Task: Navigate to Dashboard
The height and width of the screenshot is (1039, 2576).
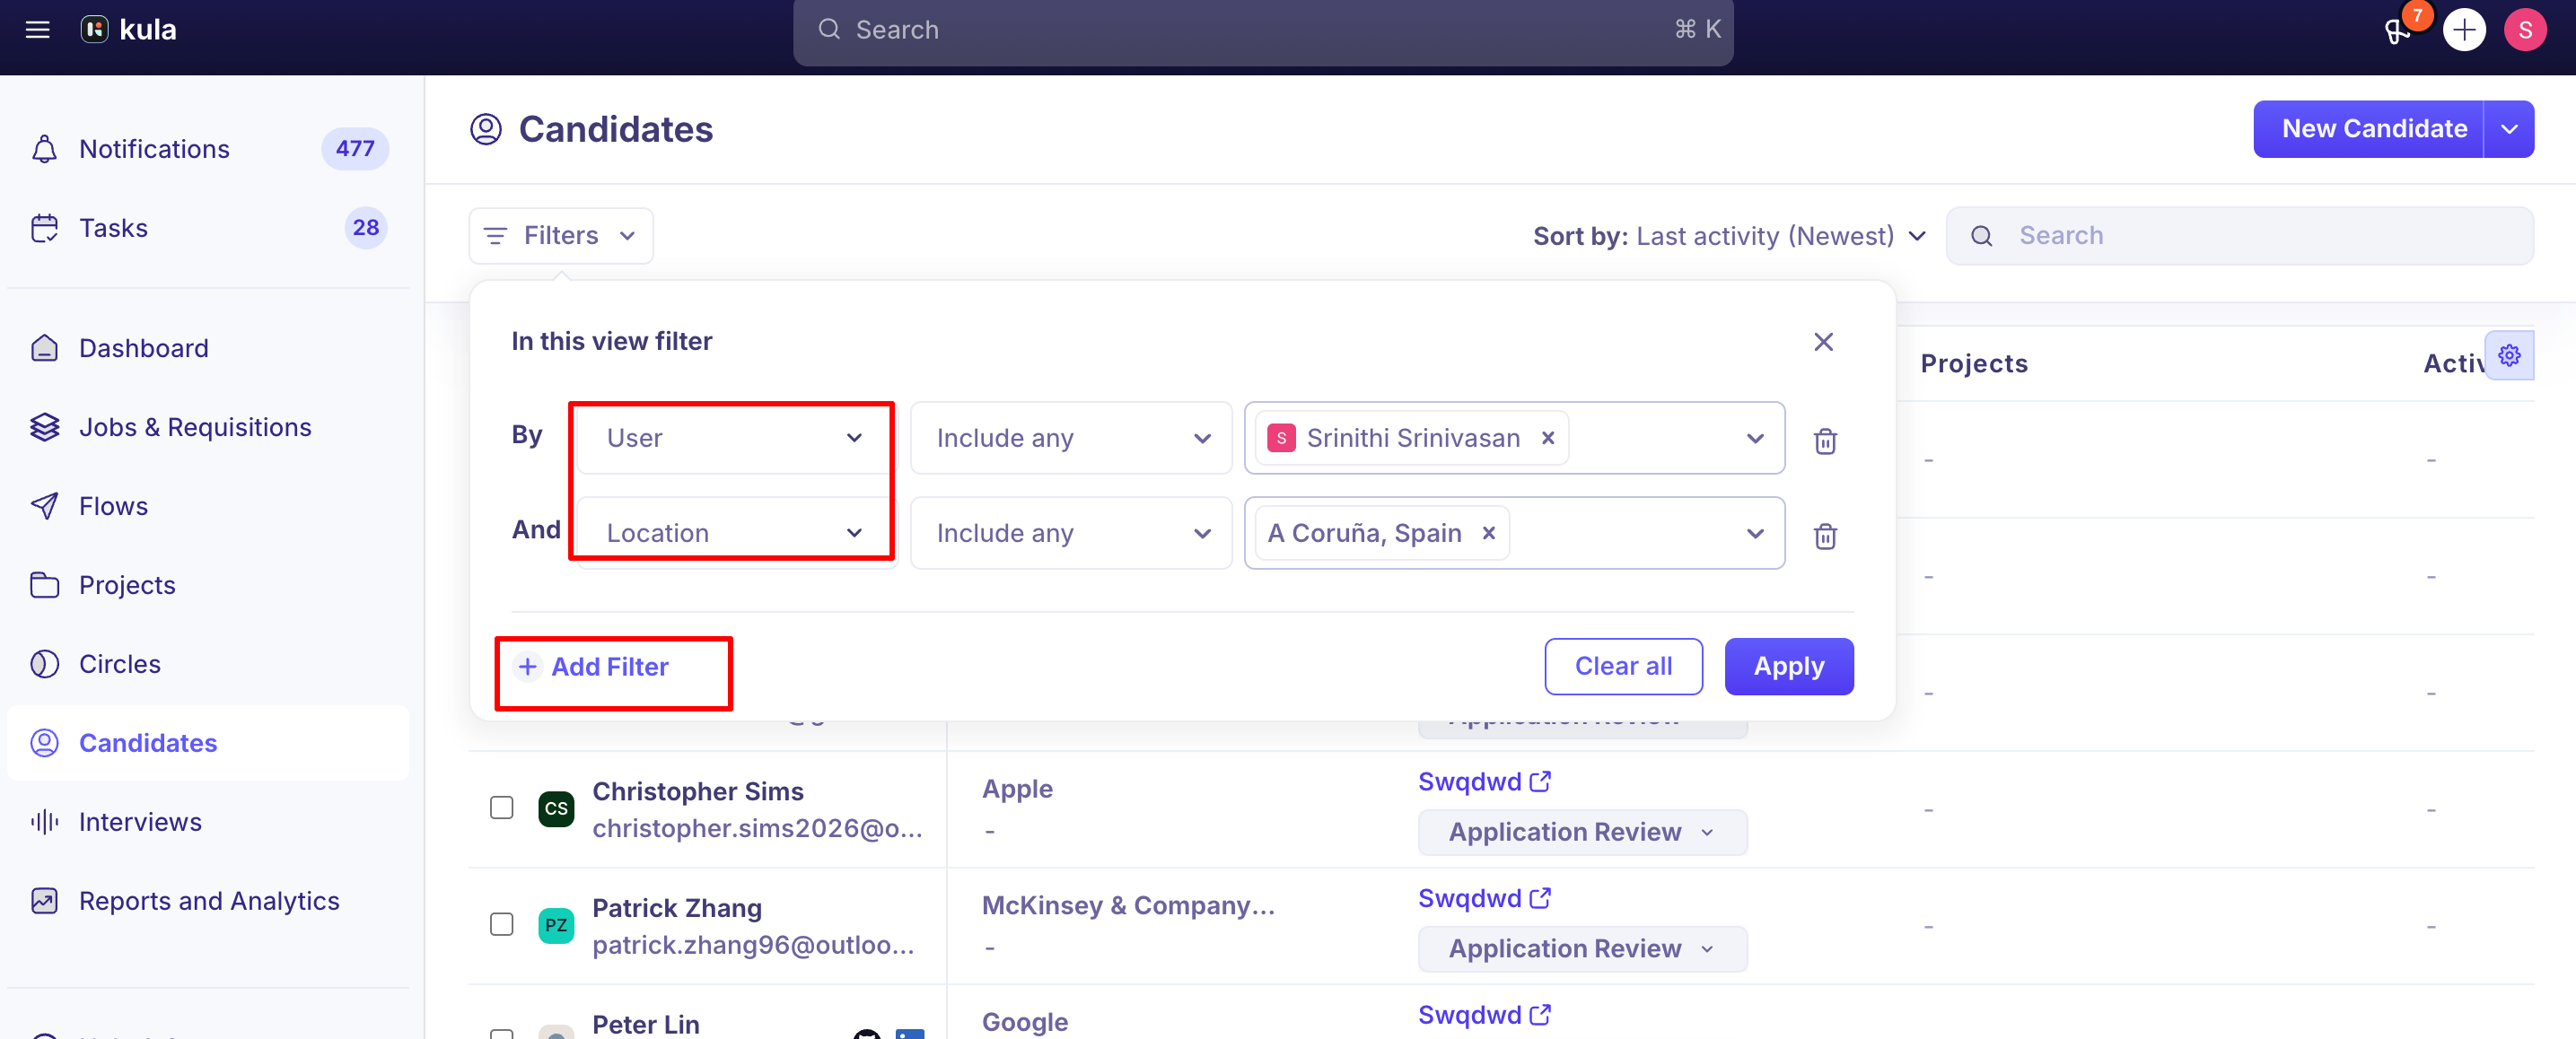Action: coord(208,348)
